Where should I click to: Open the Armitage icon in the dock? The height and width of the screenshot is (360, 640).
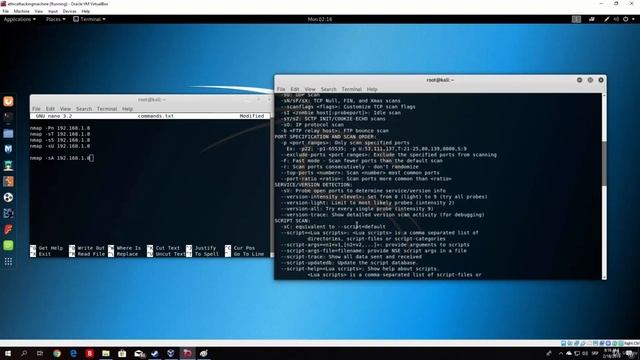(8, 165)
